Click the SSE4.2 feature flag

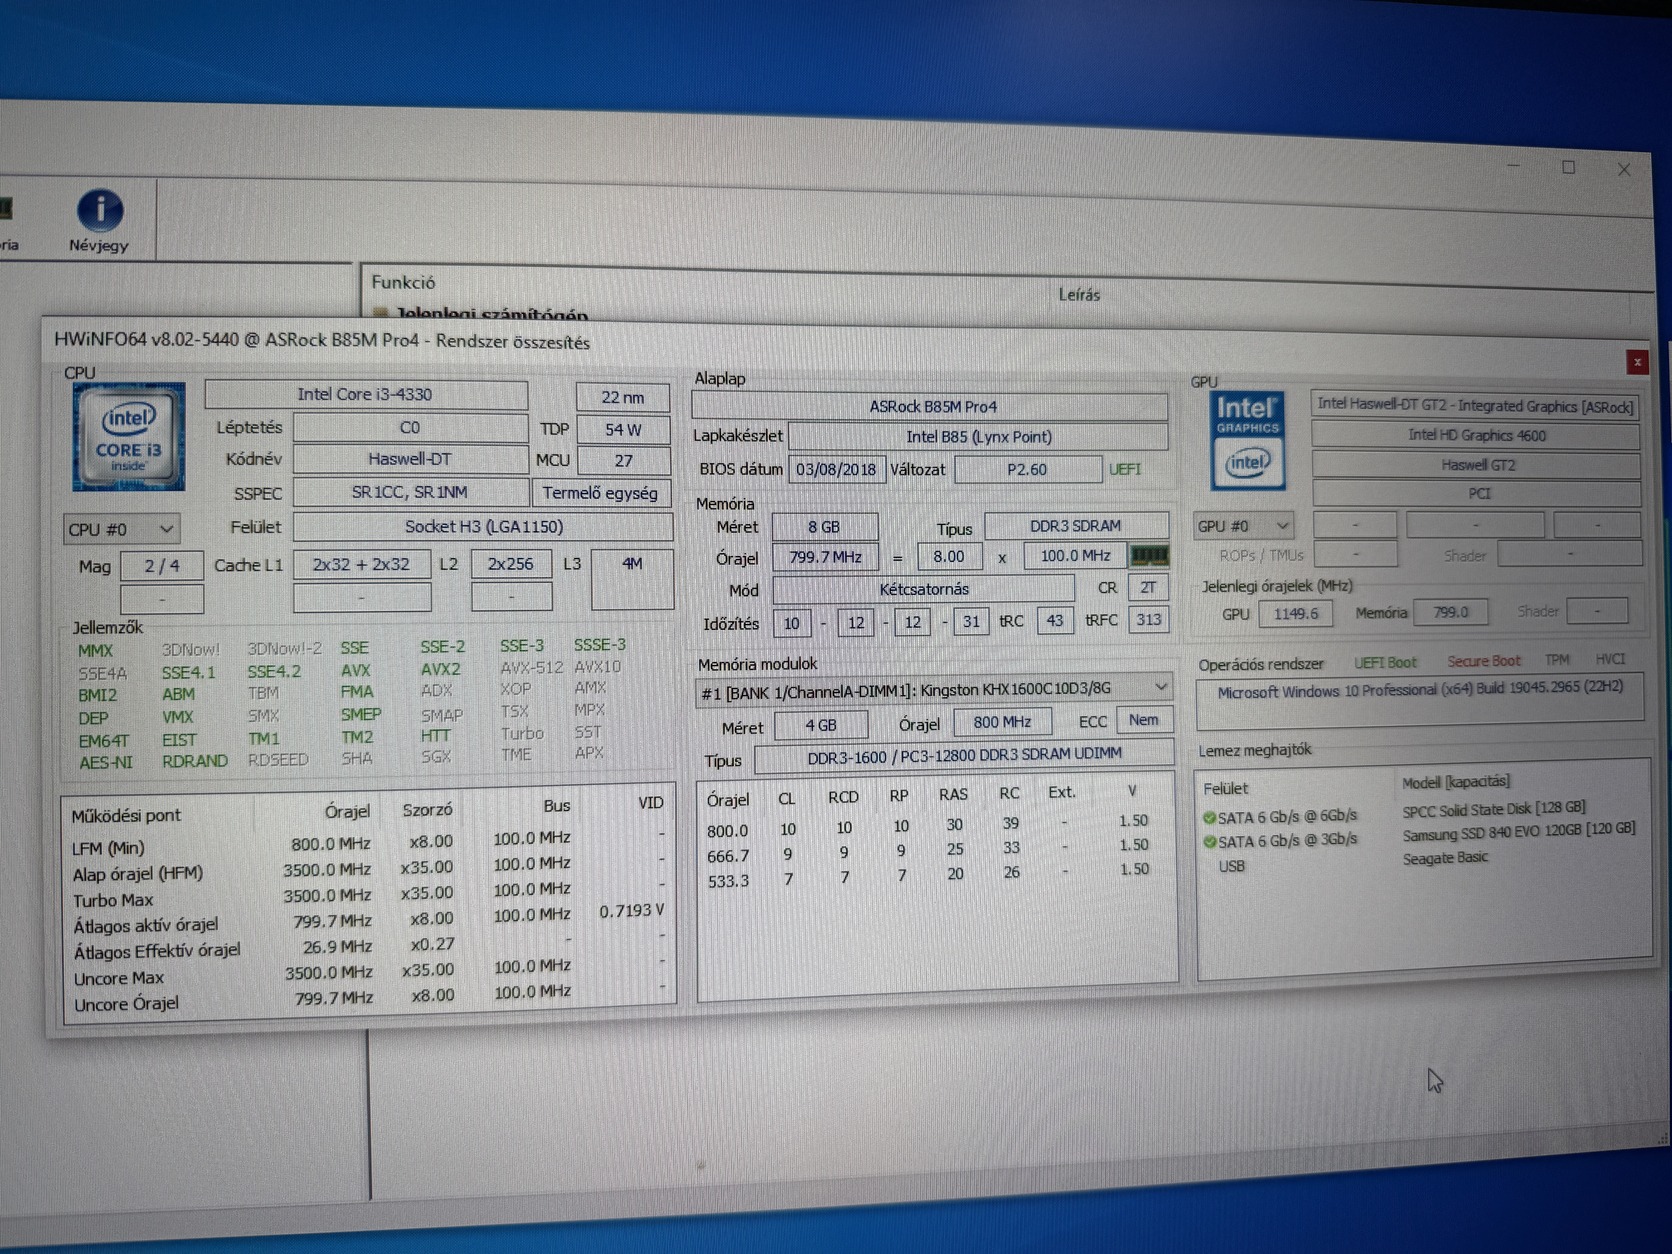point(274,672)
